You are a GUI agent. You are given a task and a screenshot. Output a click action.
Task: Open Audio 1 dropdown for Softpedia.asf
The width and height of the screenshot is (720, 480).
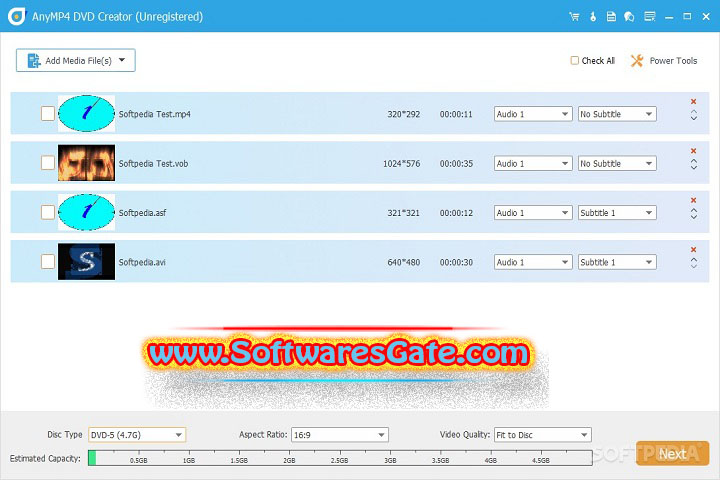click(x=533, y=213)
